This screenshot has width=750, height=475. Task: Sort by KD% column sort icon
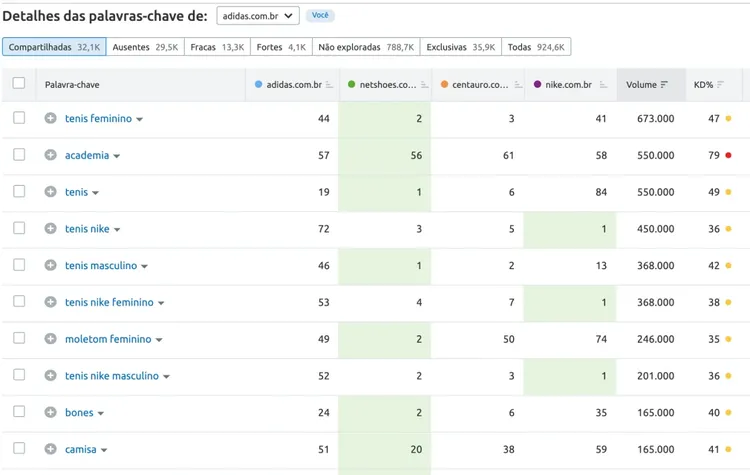click(x=720, y=85)
